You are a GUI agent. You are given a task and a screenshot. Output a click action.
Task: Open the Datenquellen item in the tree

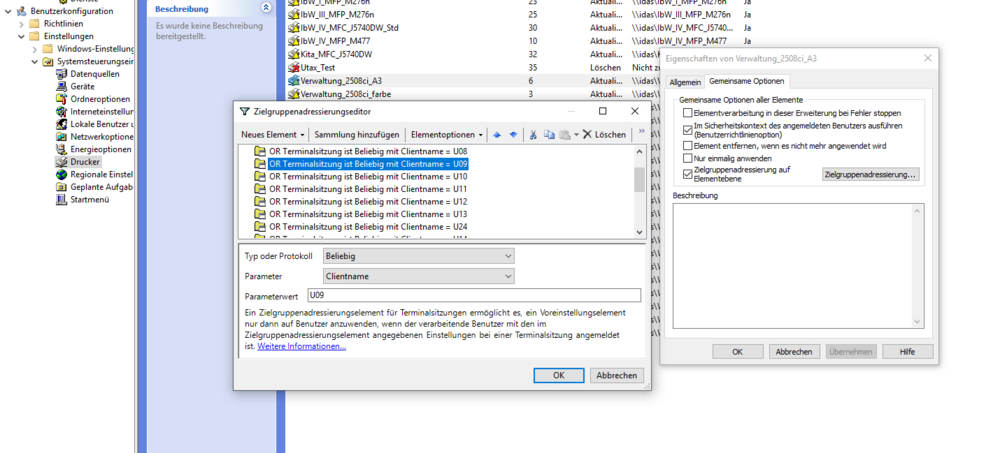tap(94, 74)
